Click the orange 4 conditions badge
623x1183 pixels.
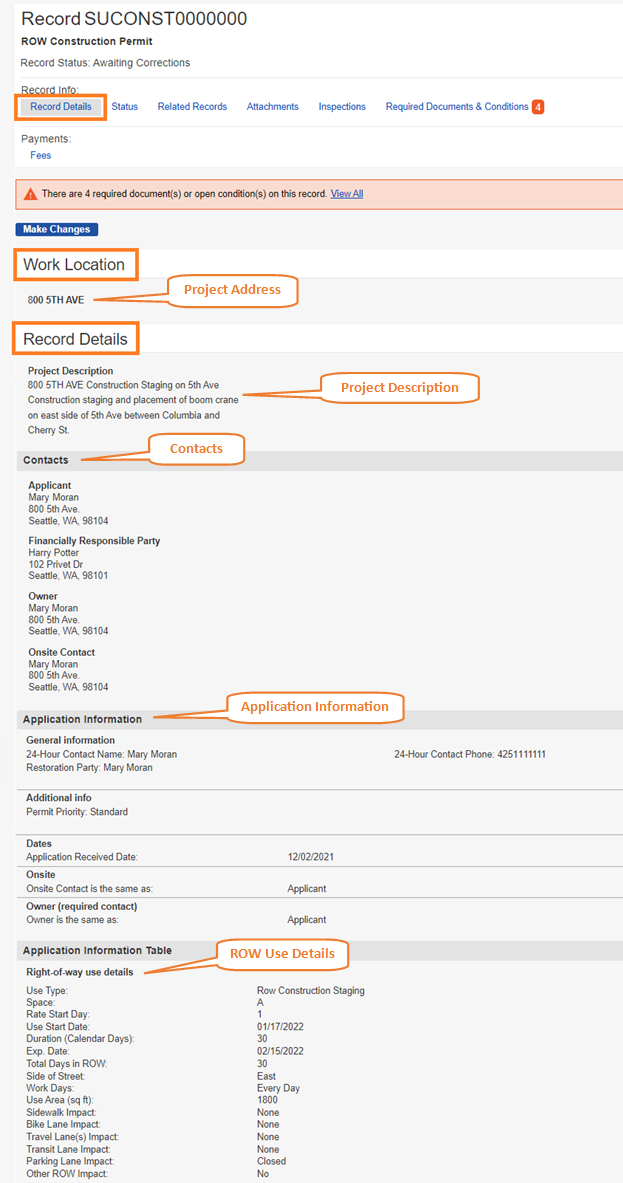[538, 107]
